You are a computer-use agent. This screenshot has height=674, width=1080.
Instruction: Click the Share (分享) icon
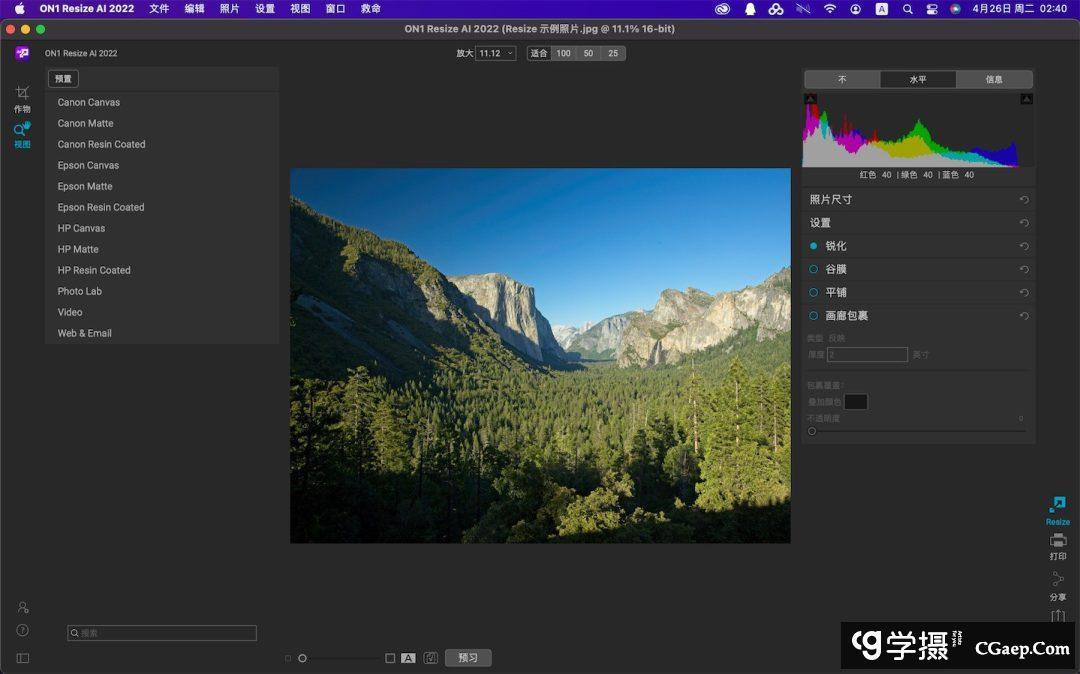[x=1057, y=580]
